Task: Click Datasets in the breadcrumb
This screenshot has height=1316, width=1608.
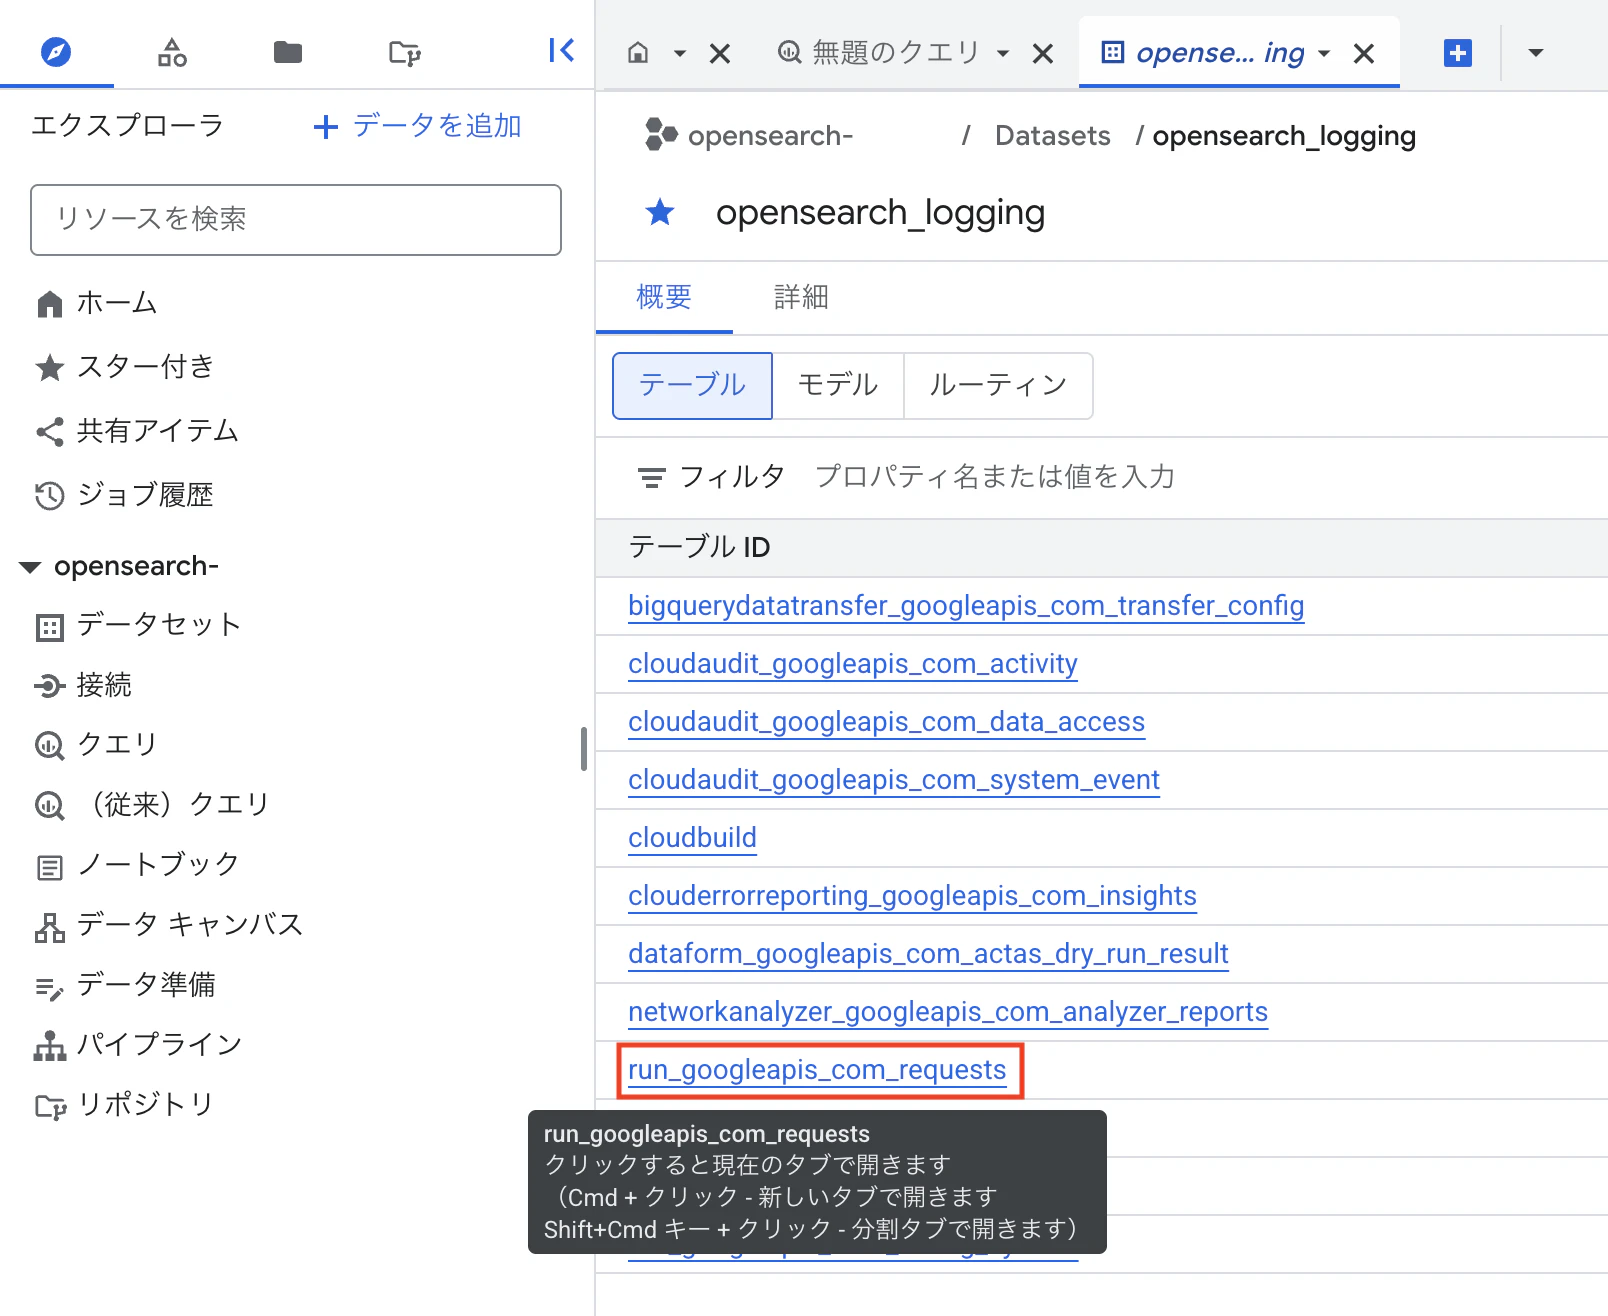Action: pyautogui.click(x=1052, y=136)
